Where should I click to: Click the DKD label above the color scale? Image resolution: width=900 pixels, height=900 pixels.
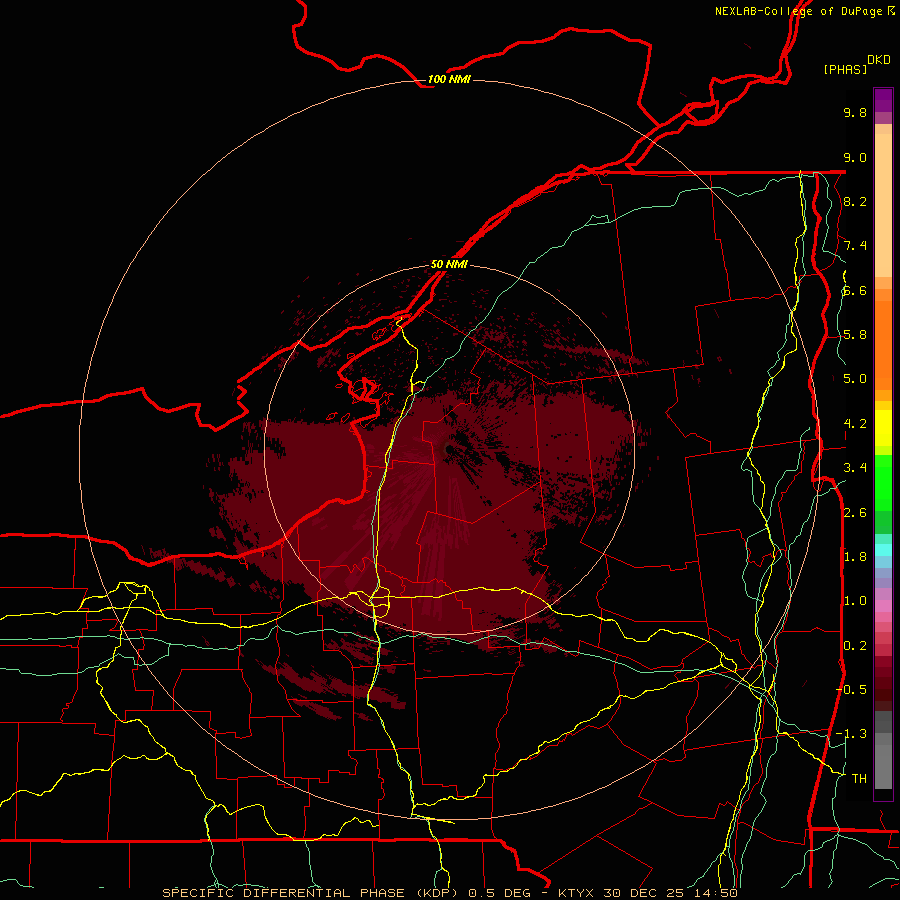tap(879, 60)
